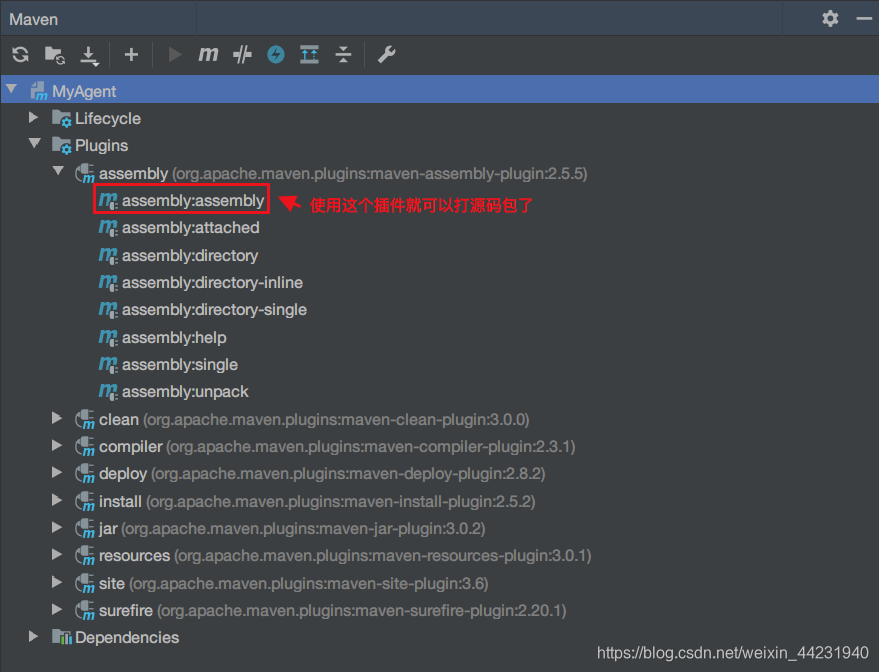Toggle skip tests mode lightning icon
879x672 pixels.
click(275, 54)
